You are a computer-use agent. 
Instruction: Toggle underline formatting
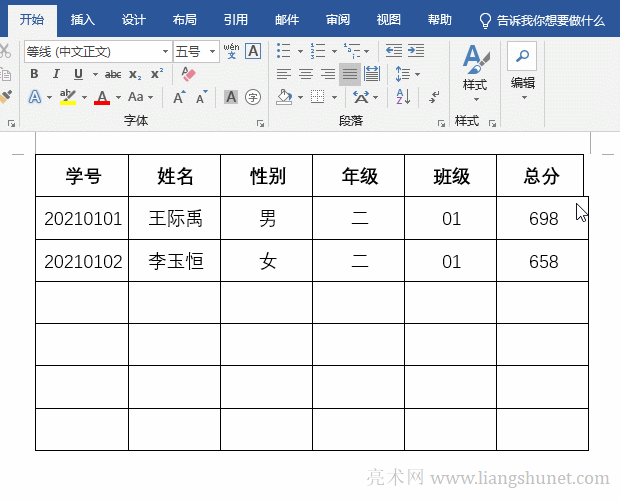pos(78,74)
